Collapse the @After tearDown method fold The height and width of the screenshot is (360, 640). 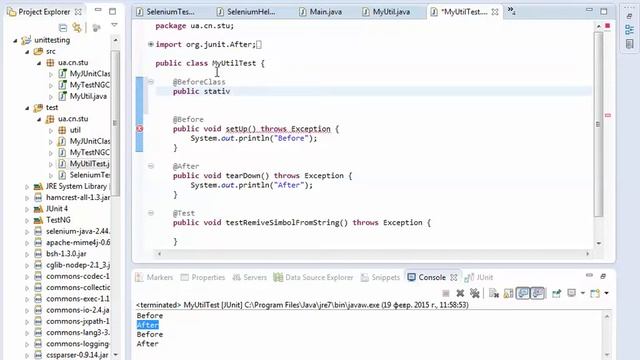coord(151,166)
